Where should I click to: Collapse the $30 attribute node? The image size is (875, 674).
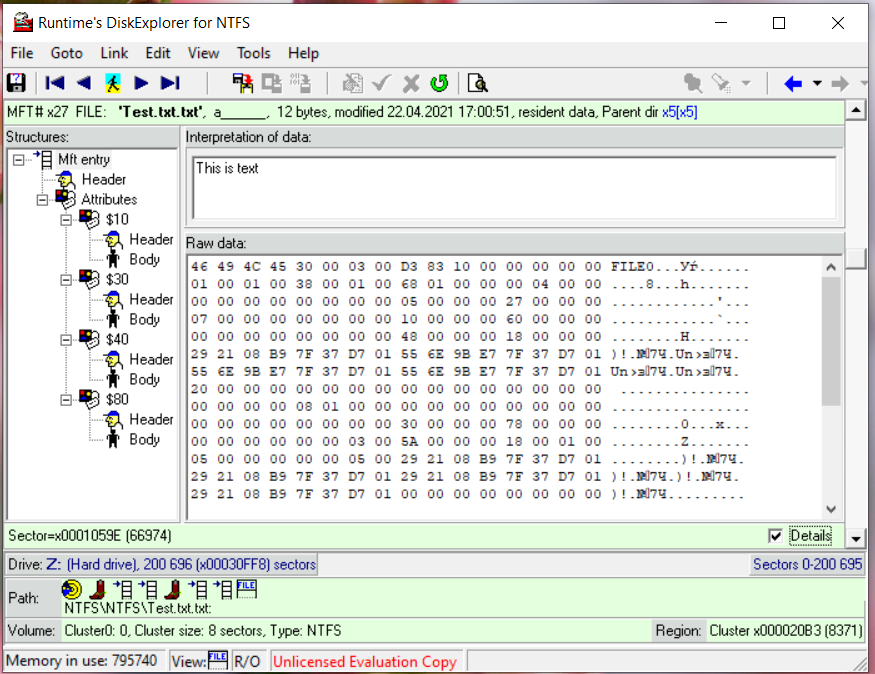tap(66, 280)
